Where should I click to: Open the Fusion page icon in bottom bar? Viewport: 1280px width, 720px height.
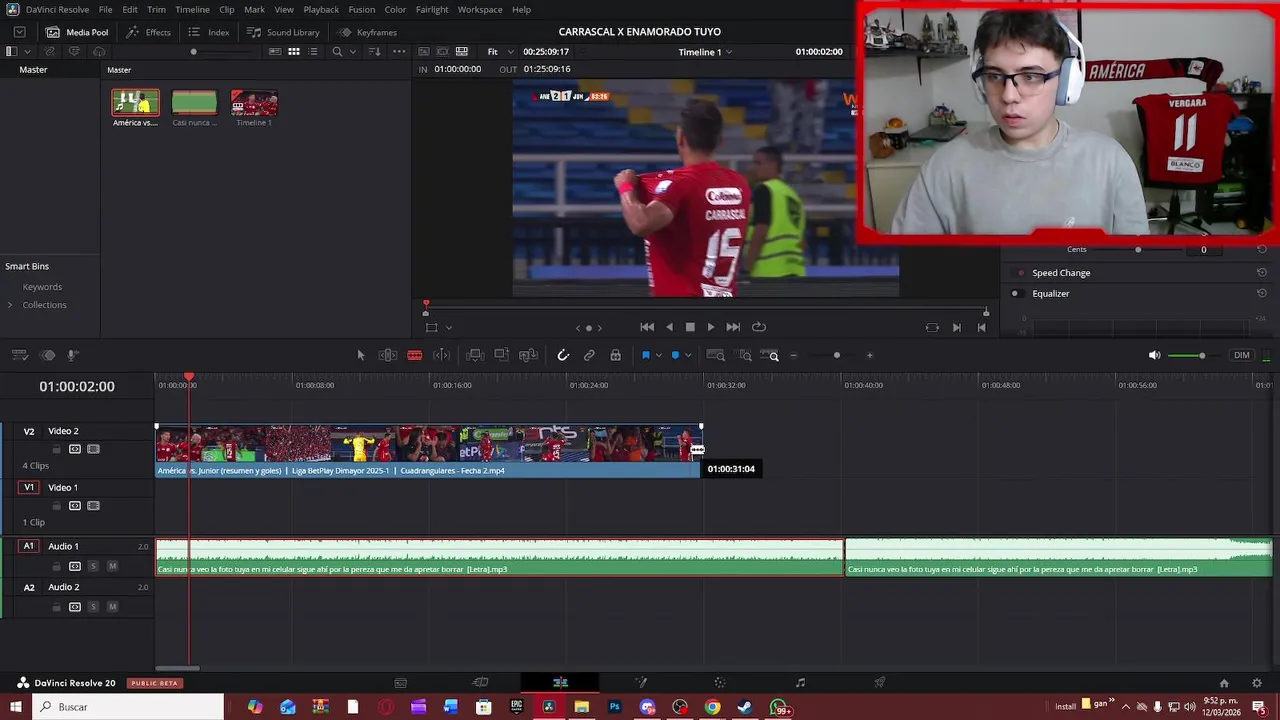click(641, 683)
